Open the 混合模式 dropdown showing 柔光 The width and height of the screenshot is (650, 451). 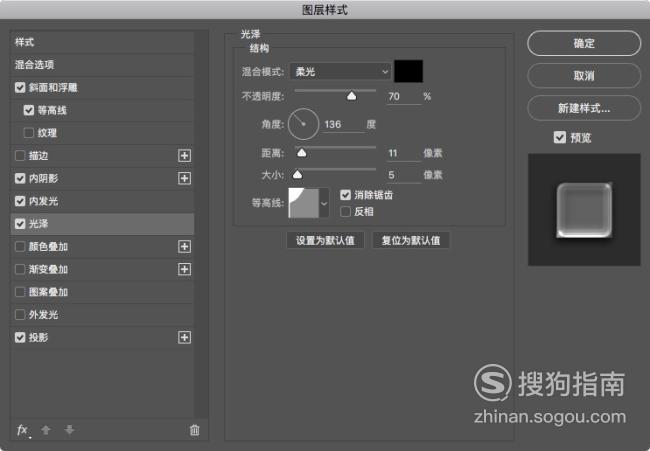[340, 72]
